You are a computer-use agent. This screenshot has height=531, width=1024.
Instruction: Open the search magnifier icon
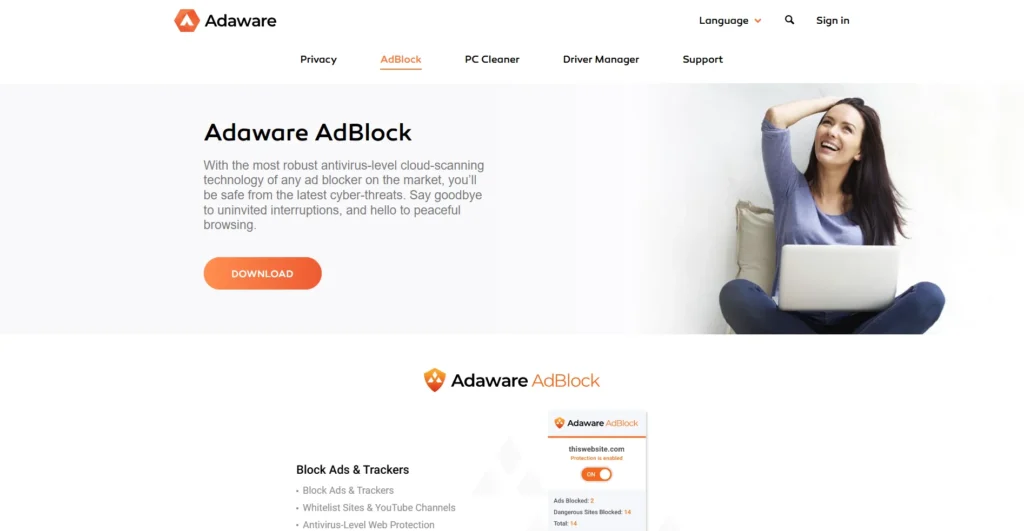tap(789, 20)
